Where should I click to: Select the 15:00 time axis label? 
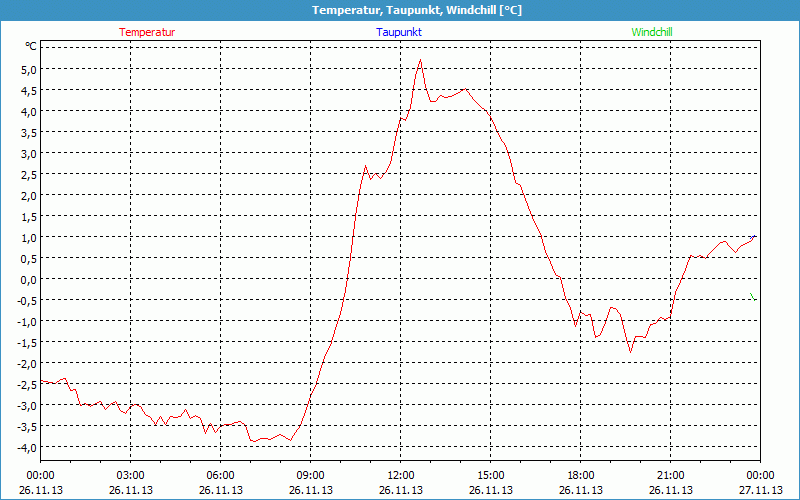[490, 474]
